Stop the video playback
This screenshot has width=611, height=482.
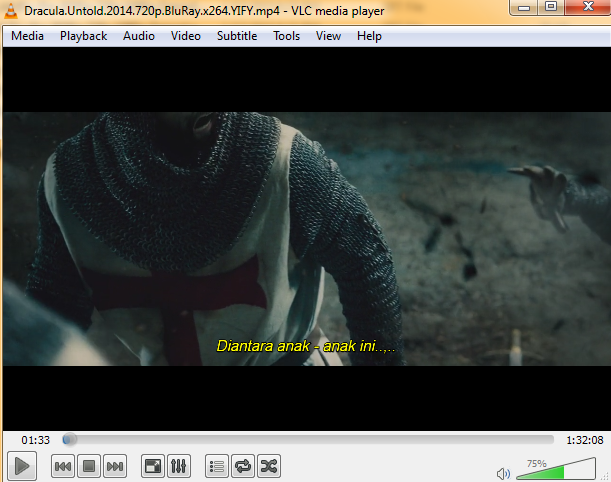tap(89, 466)
